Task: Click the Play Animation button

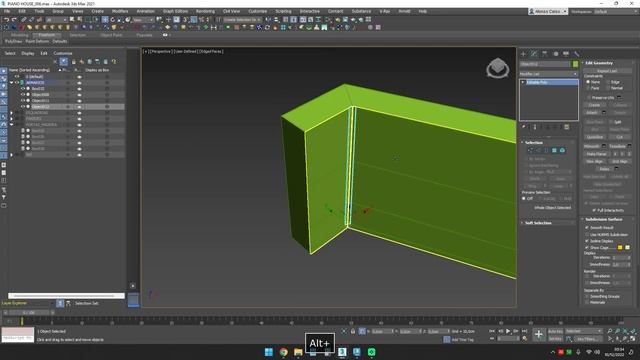Action: coord(508,331)
